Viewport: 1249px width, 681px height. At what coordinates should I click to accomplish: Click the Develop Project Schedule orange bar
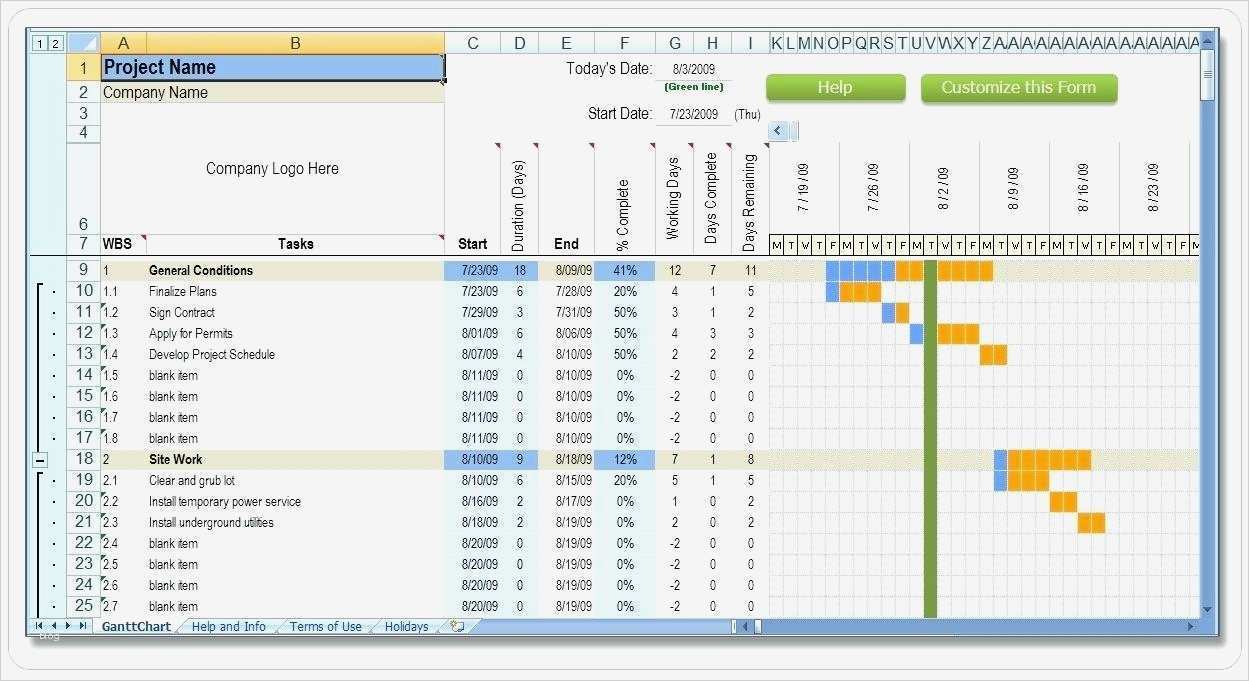[993, 355]
